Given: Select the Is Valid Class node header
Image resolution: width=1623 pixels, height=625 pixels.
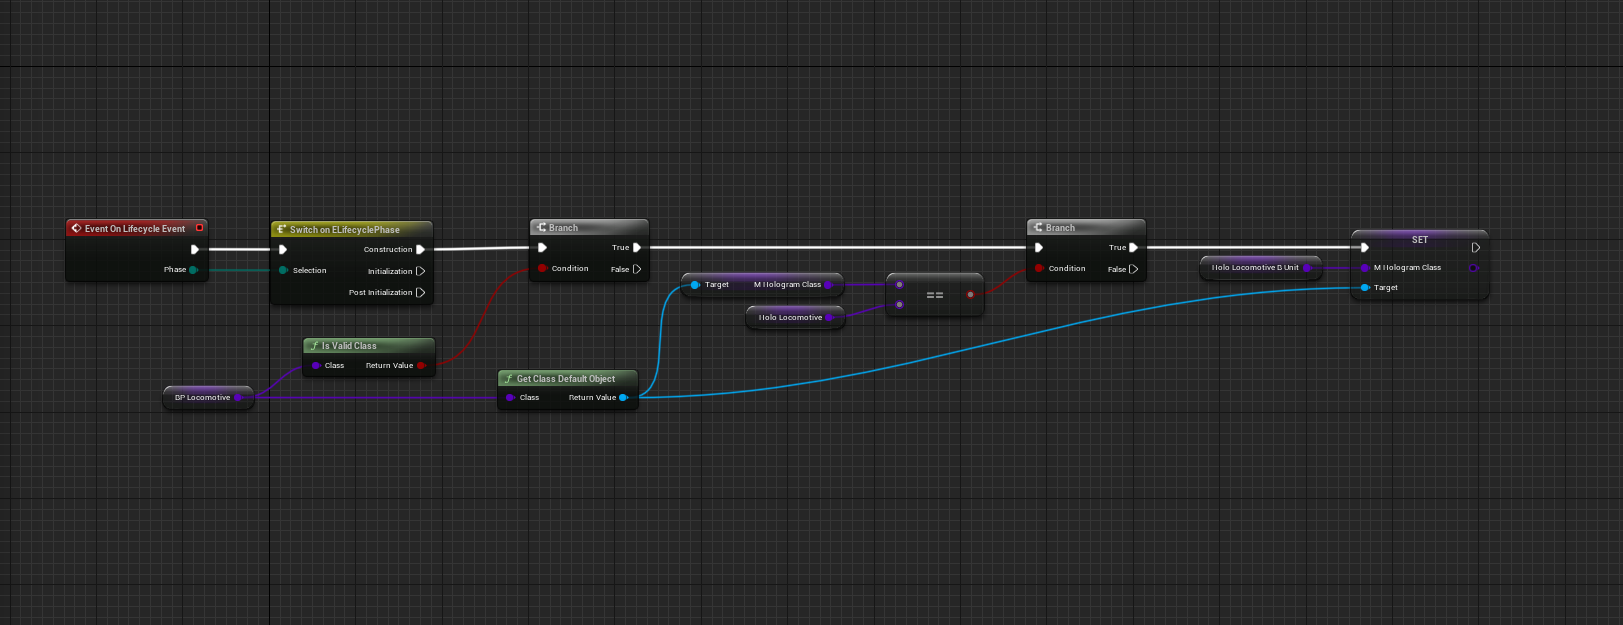Looking at the screenshot, I should 369,345.
